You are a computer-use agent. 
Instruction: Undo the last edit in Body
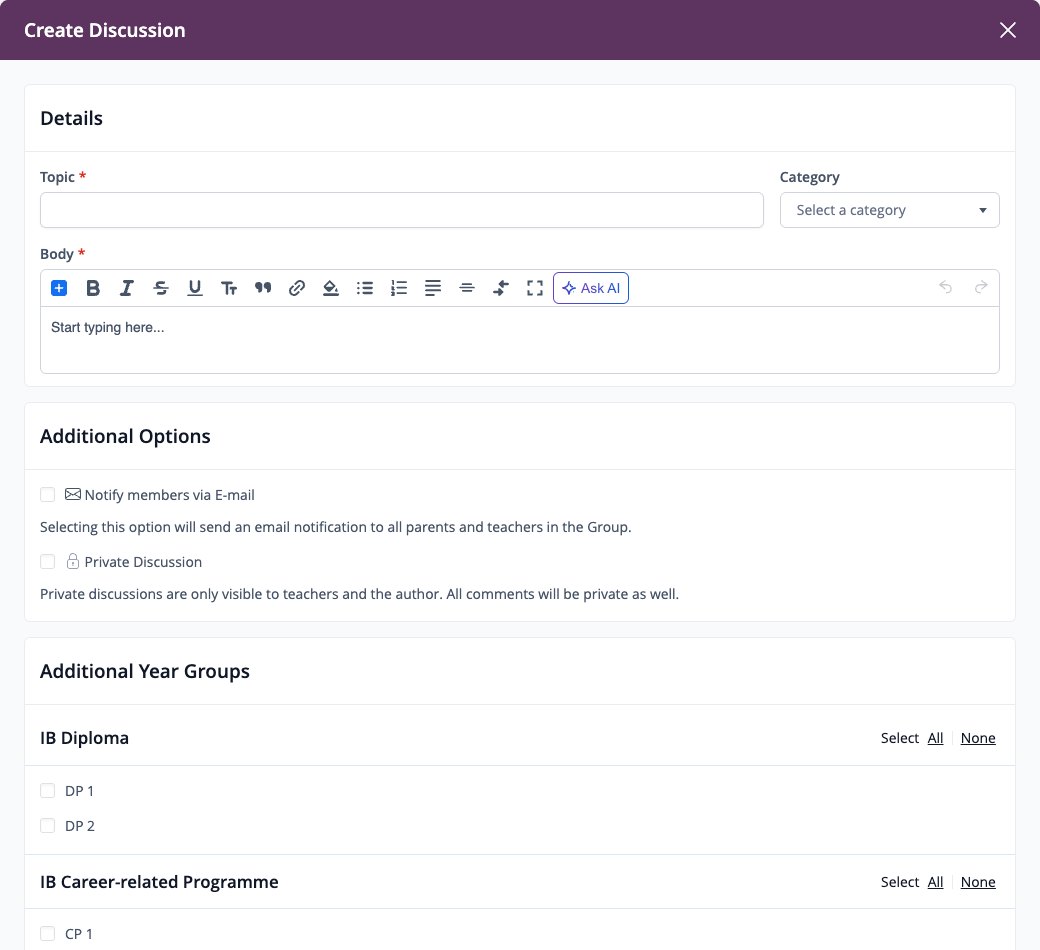[946, 287]
